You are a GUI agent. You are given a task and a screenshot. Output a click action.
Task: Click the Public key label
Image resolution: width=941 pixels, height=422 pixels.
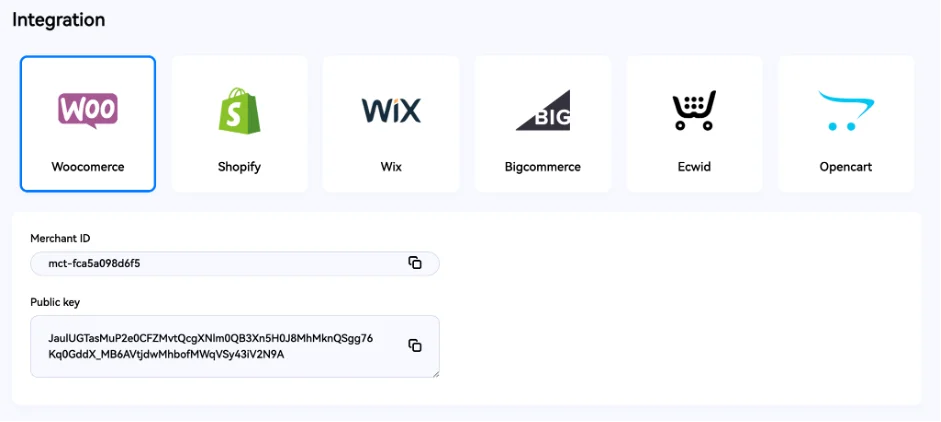coord(55,302)
